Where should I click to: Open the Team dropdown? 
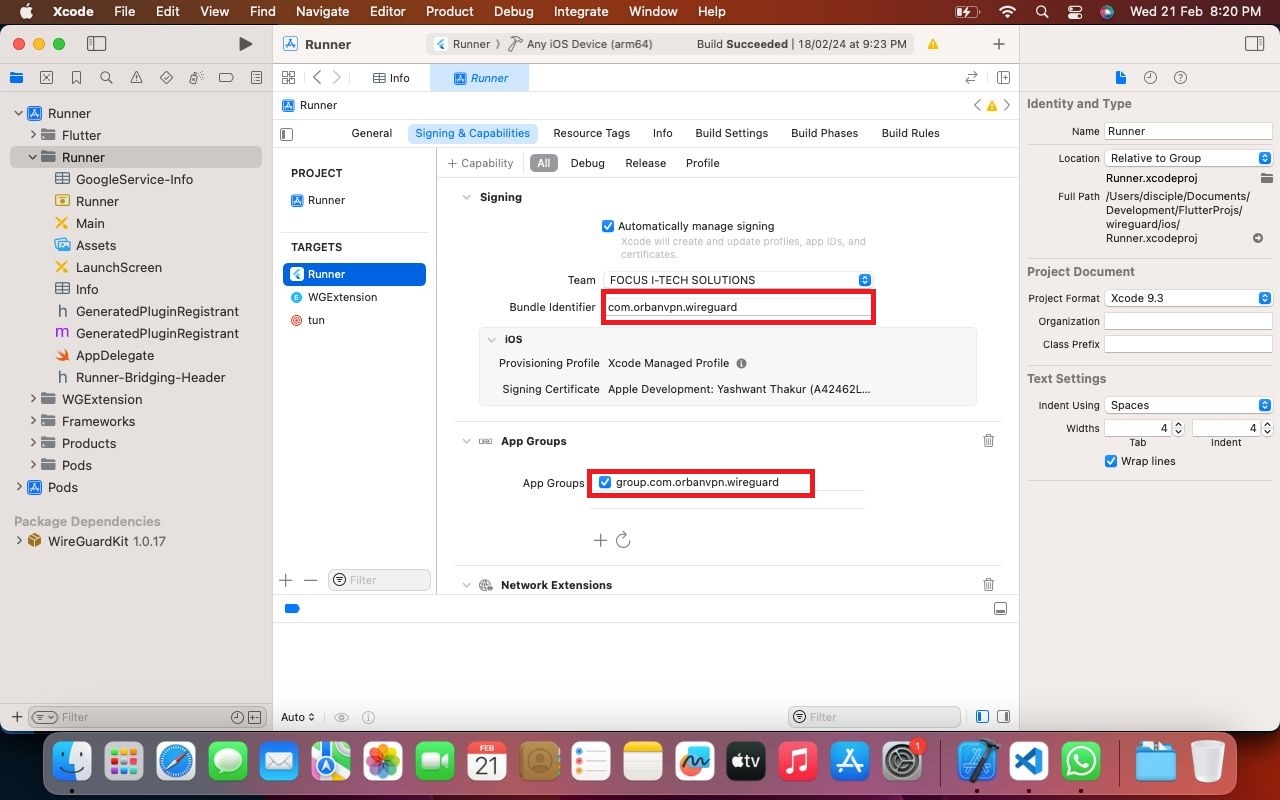coord(738,280)
